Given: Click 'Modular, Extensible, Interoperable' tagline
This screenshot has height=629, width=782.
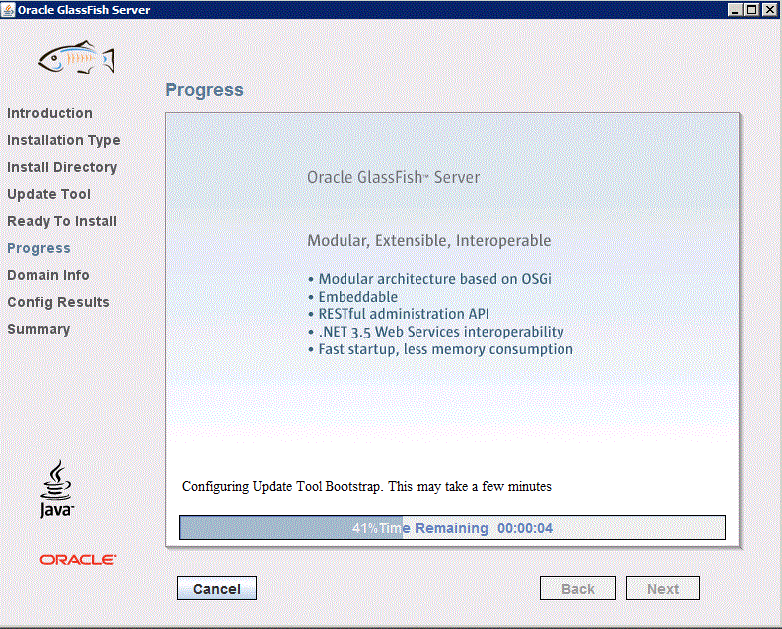Looking at the screenshot, I should click(429, 240).
